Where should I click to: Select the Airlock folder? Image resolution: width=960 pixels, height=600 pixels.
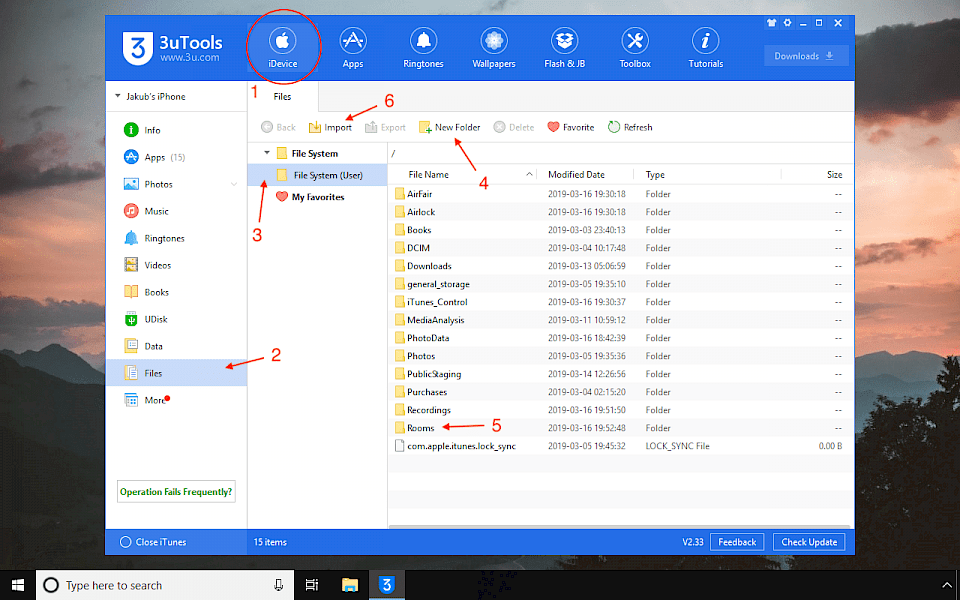[620, 212]
